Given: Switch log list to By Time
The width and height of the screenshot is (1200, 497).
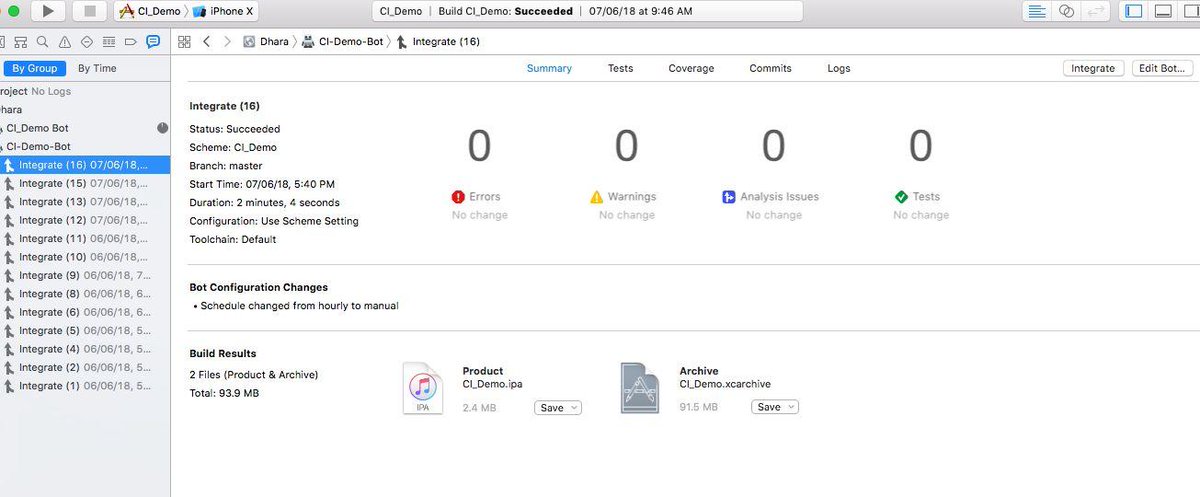Looking at the screenshot, I should pos(97,68).
